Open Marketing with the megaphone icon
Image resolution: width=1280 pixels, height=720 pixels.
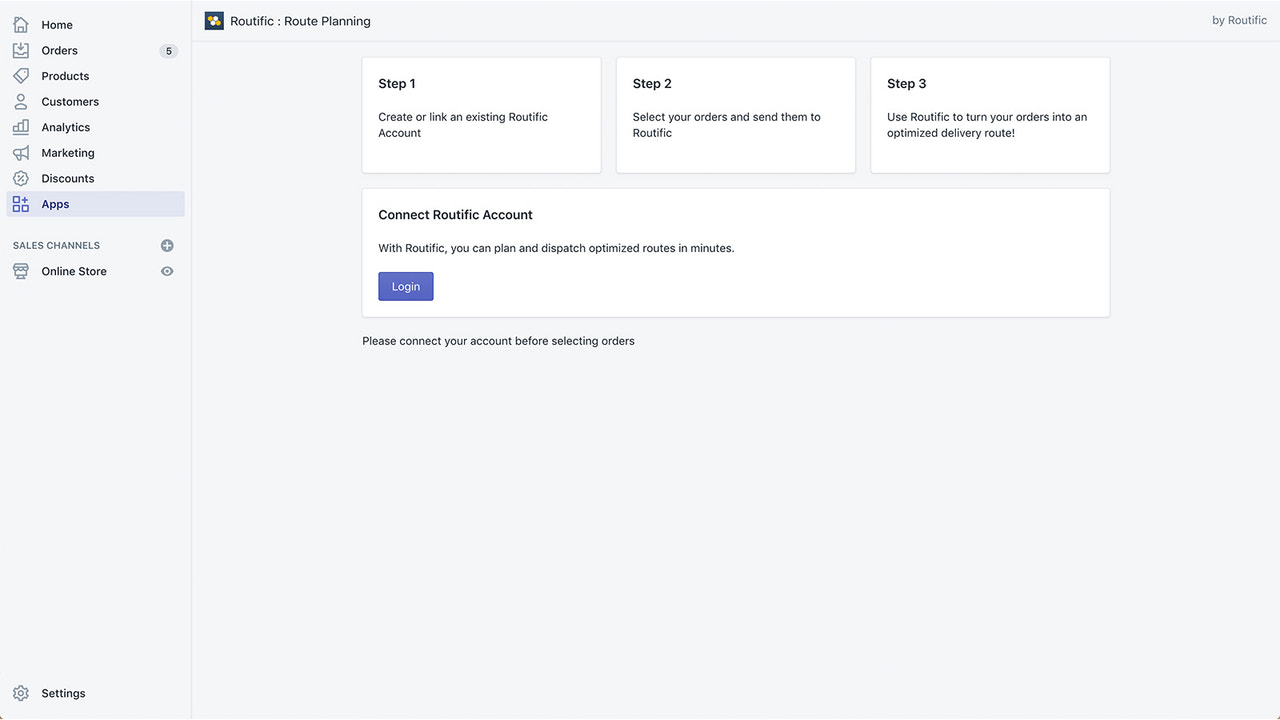pos(21,152)
